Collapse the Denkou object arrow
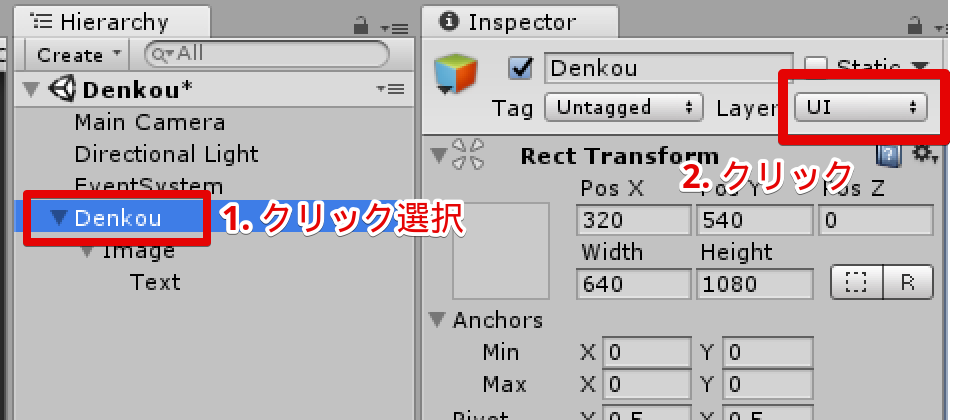 click(x=59, y=218)
